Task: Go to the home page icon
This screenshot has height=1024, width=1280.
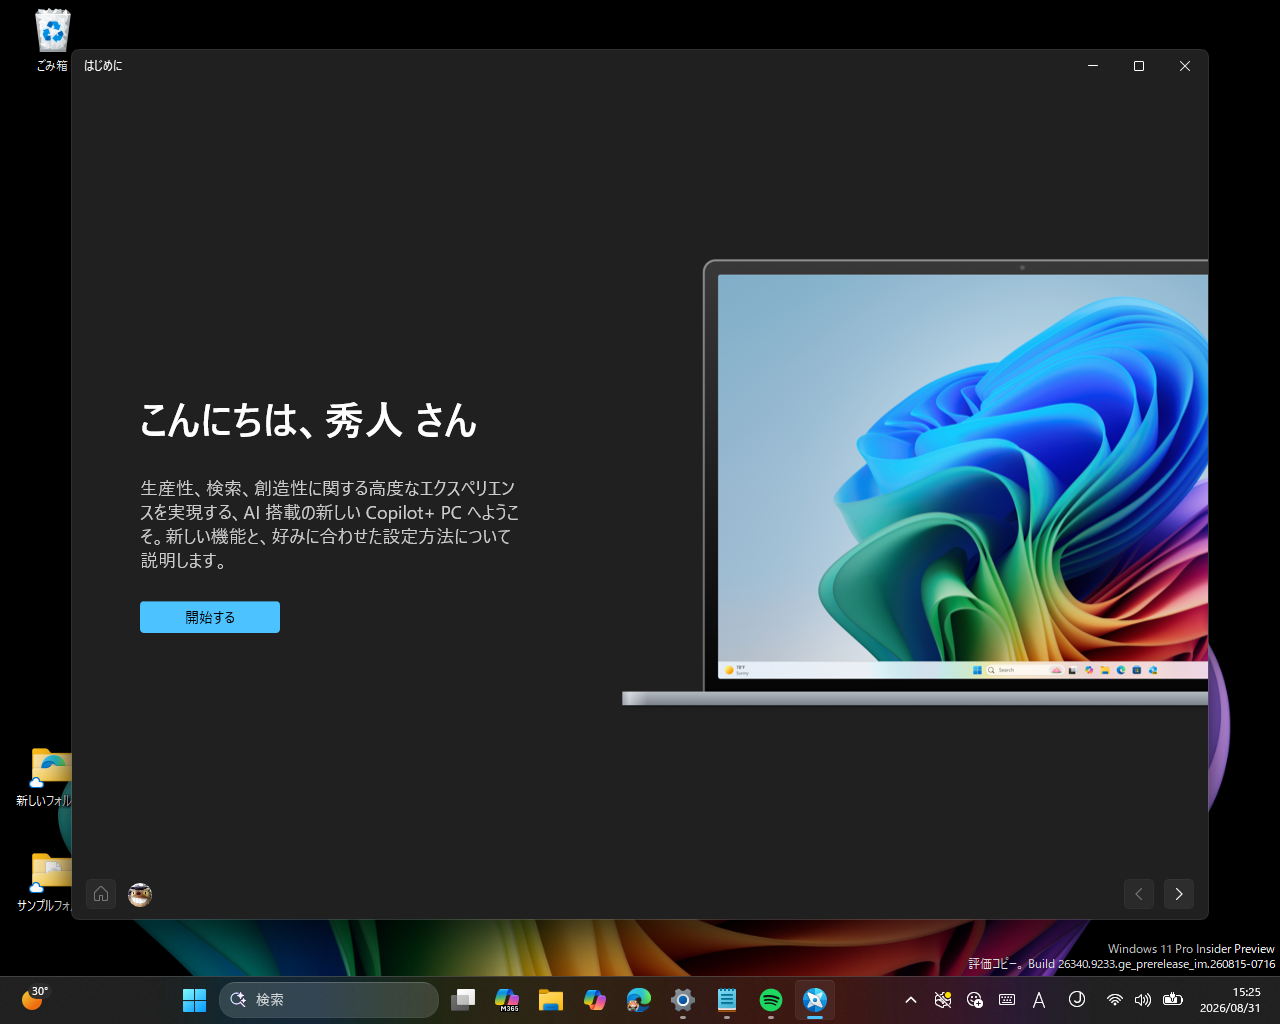Action: coord(101,894)
